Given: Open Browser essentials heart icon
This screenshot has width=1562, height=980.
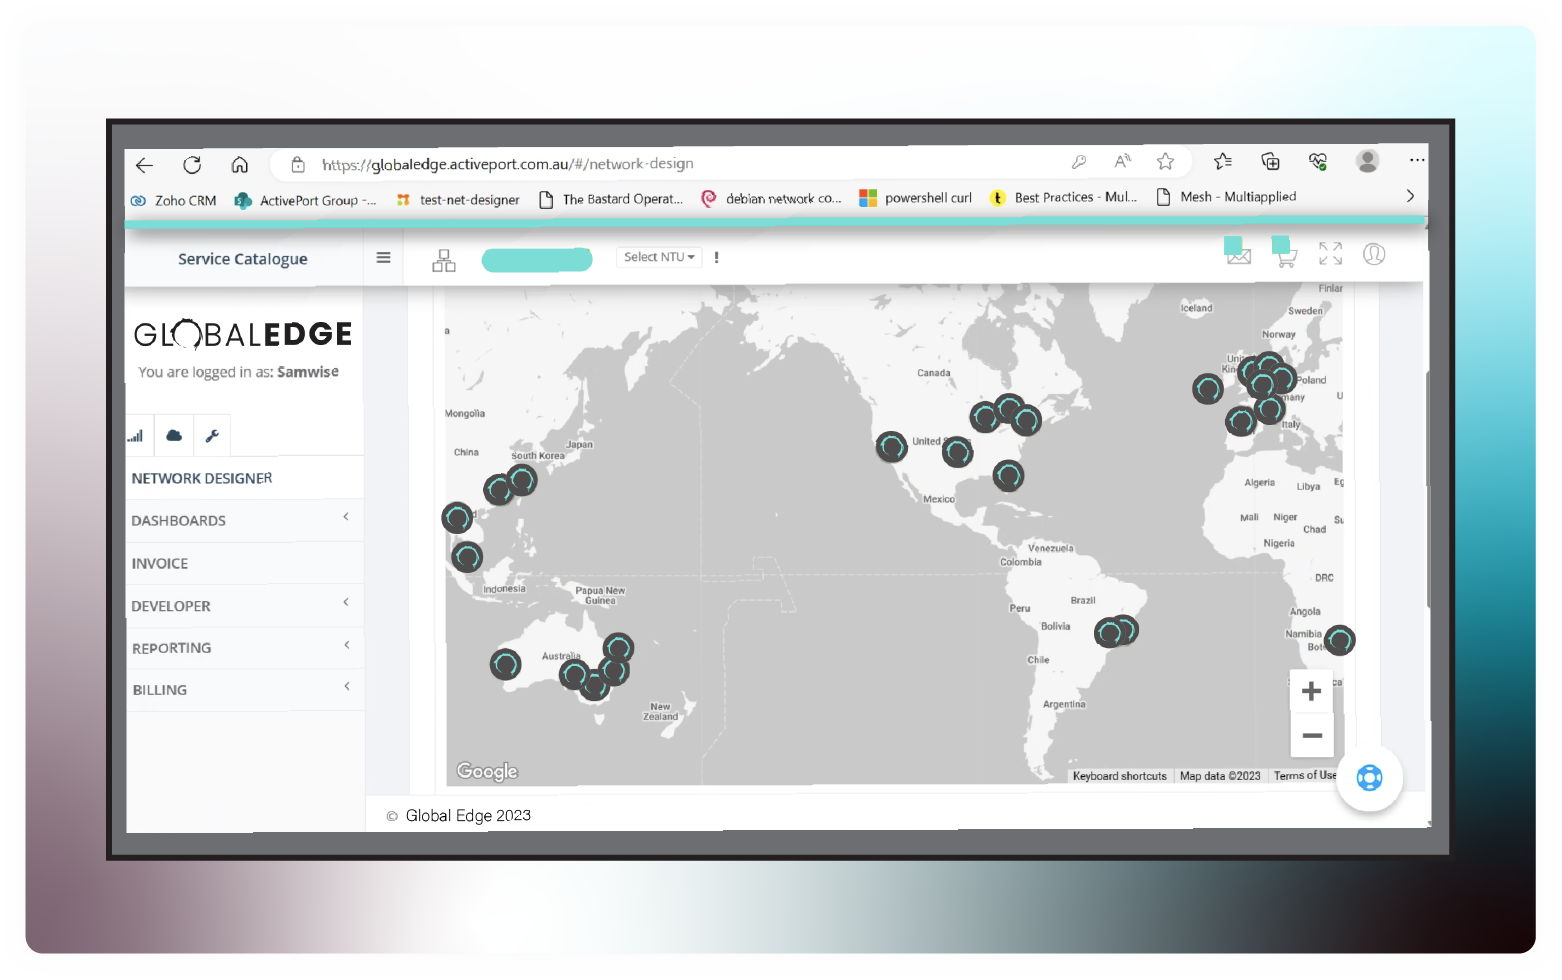Looking at the screenshot, I should [1318, 161].
